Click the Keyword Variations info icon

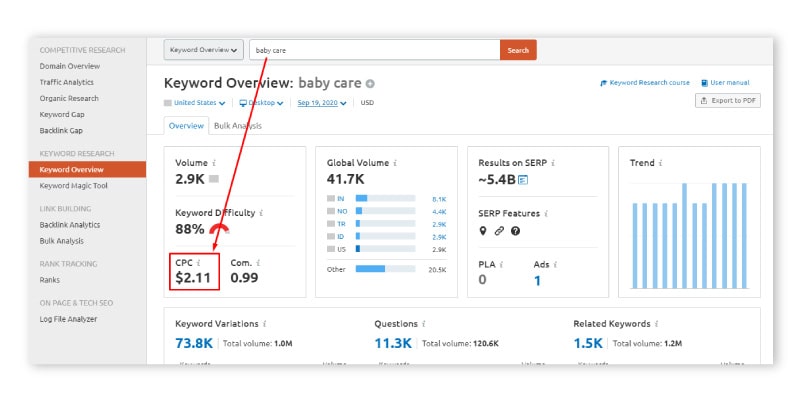[x=264, y=324]
